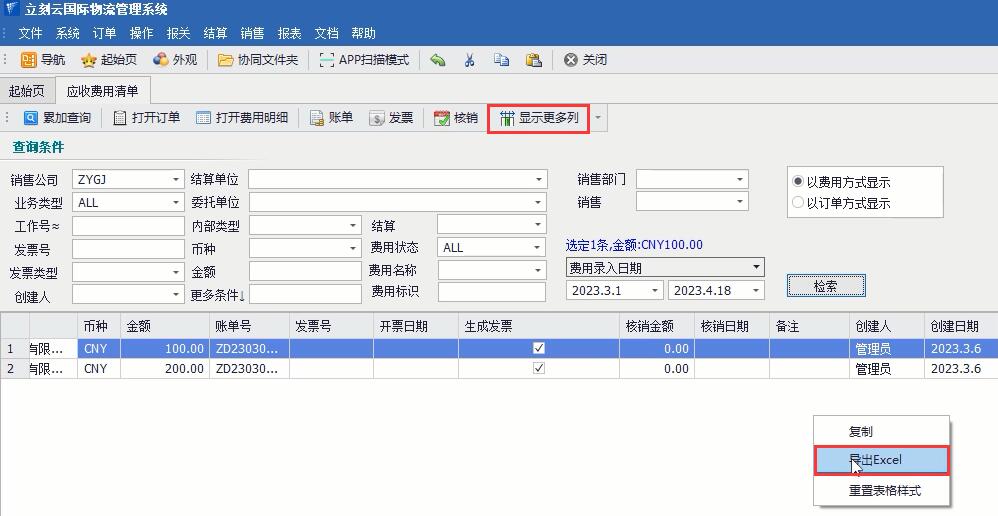
Task: Click the 发票号 input field
Action: click(127, 249)
